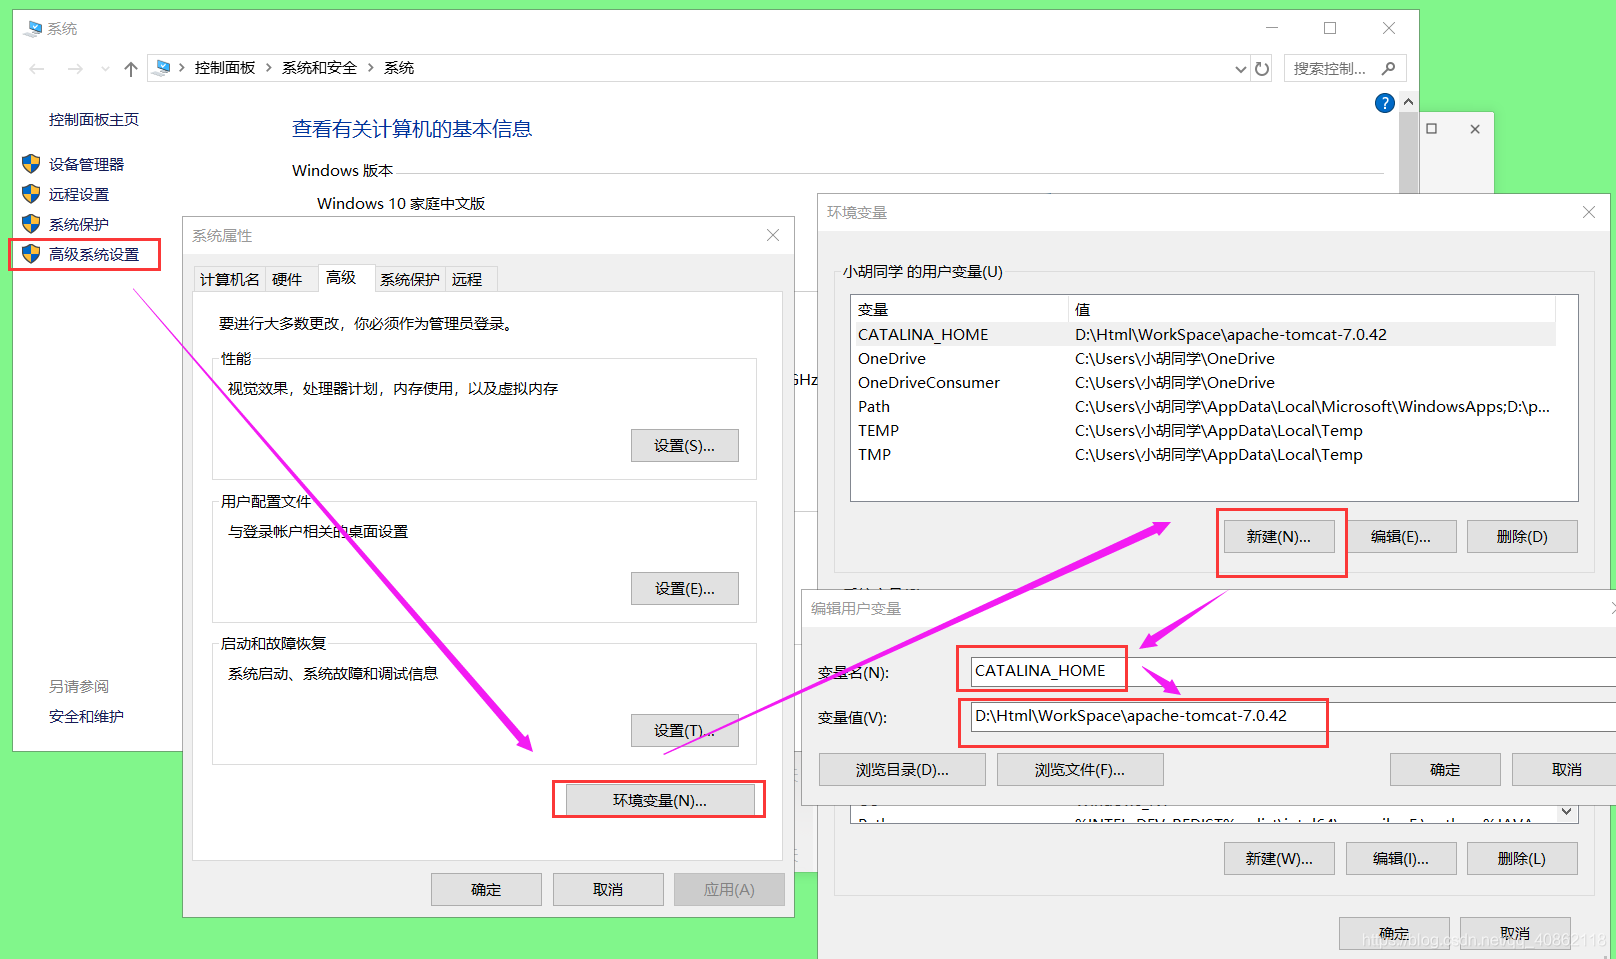Open address bar history dropdown
This screenshot has height=959, width=1616.
point(1240,69)
